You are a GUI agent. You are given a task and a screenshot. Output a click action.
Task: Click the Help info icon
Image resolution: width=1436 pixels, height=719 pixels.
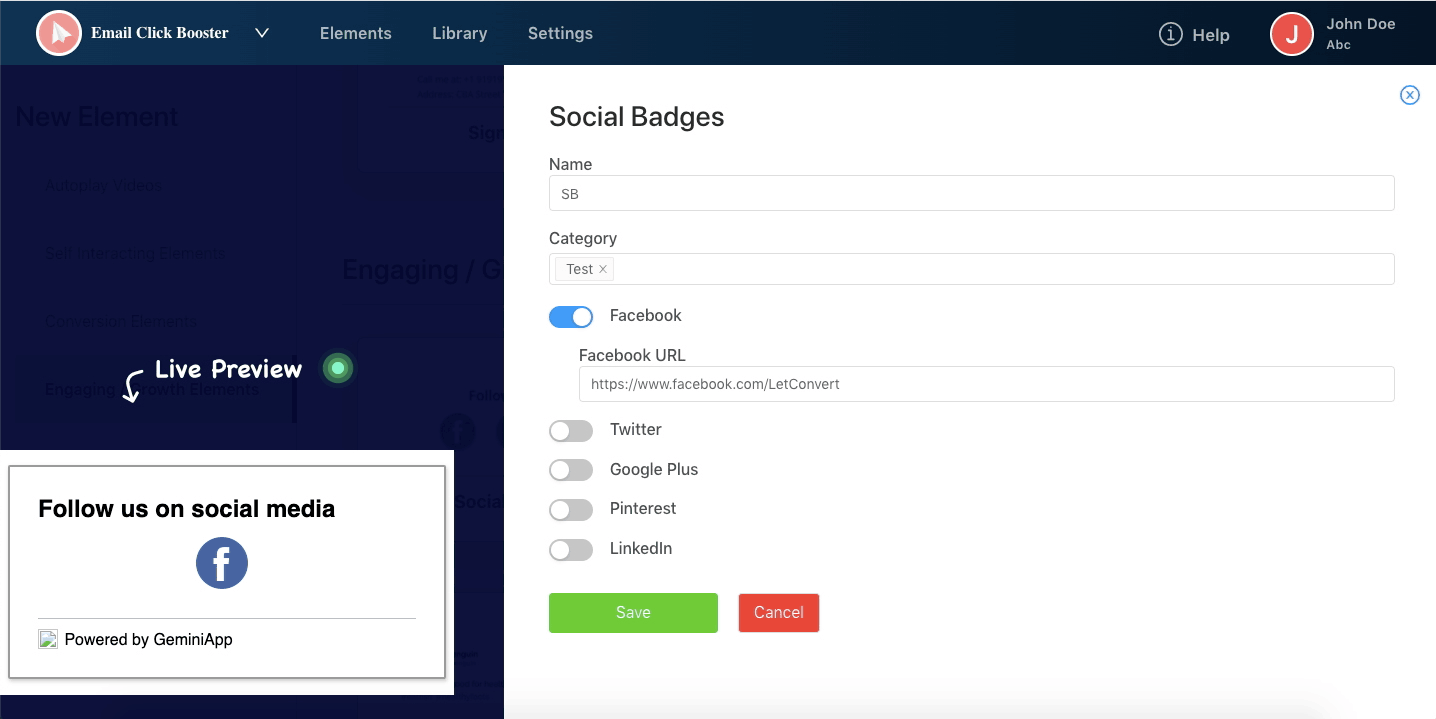(1170, 34)
